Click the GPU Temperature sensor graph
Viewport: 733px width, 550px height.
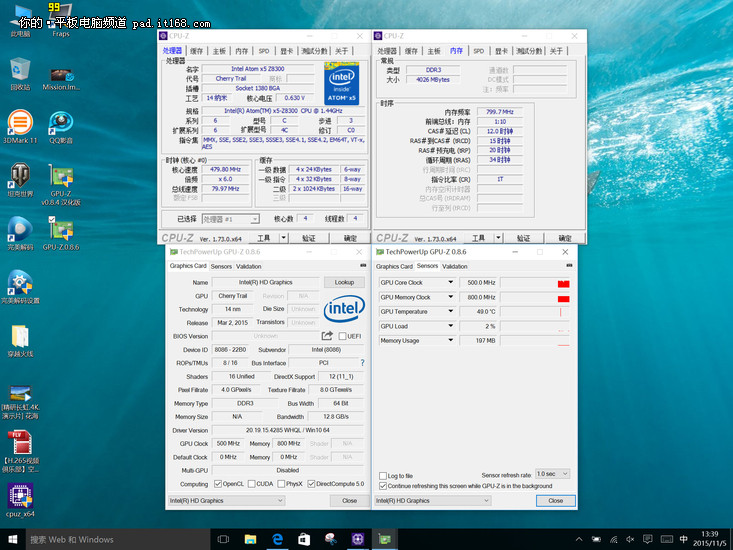(535, 311)
